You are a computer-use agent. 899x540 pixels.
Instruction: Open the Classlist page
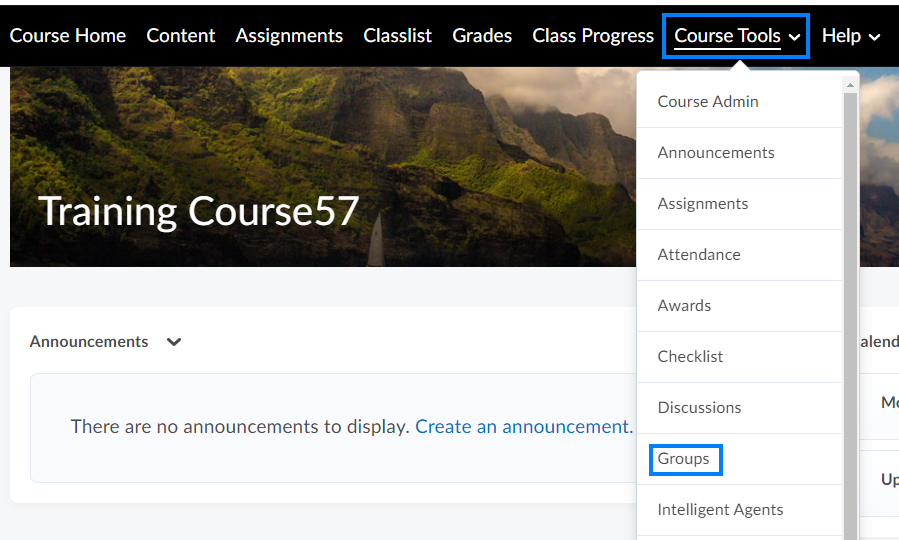(398, 36)
